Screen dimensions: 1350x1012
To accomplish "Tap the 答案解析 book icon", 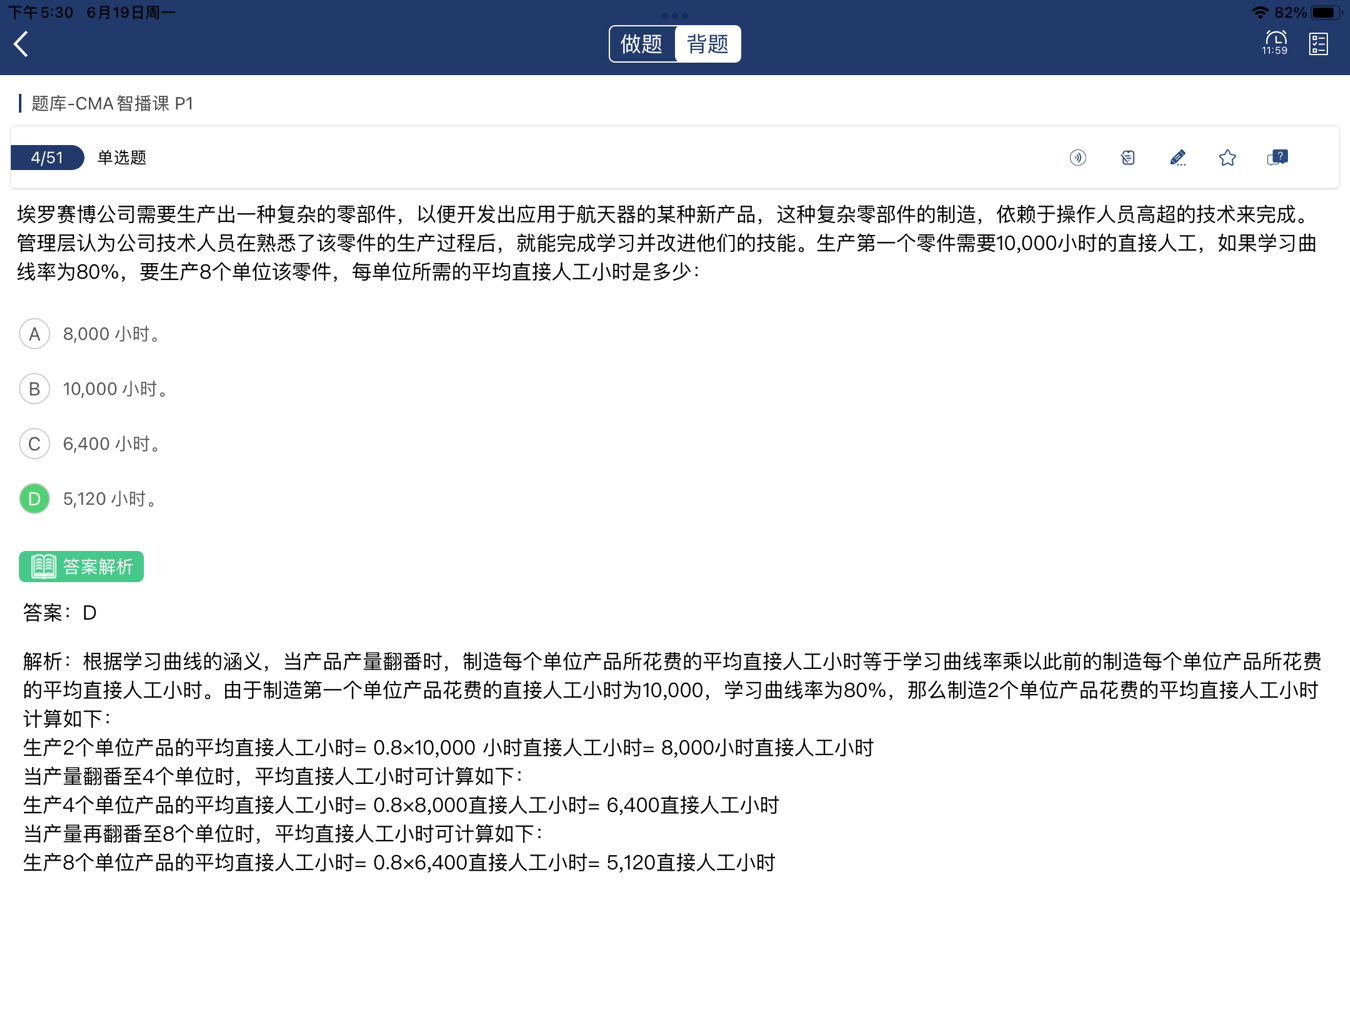I will 43,567.
